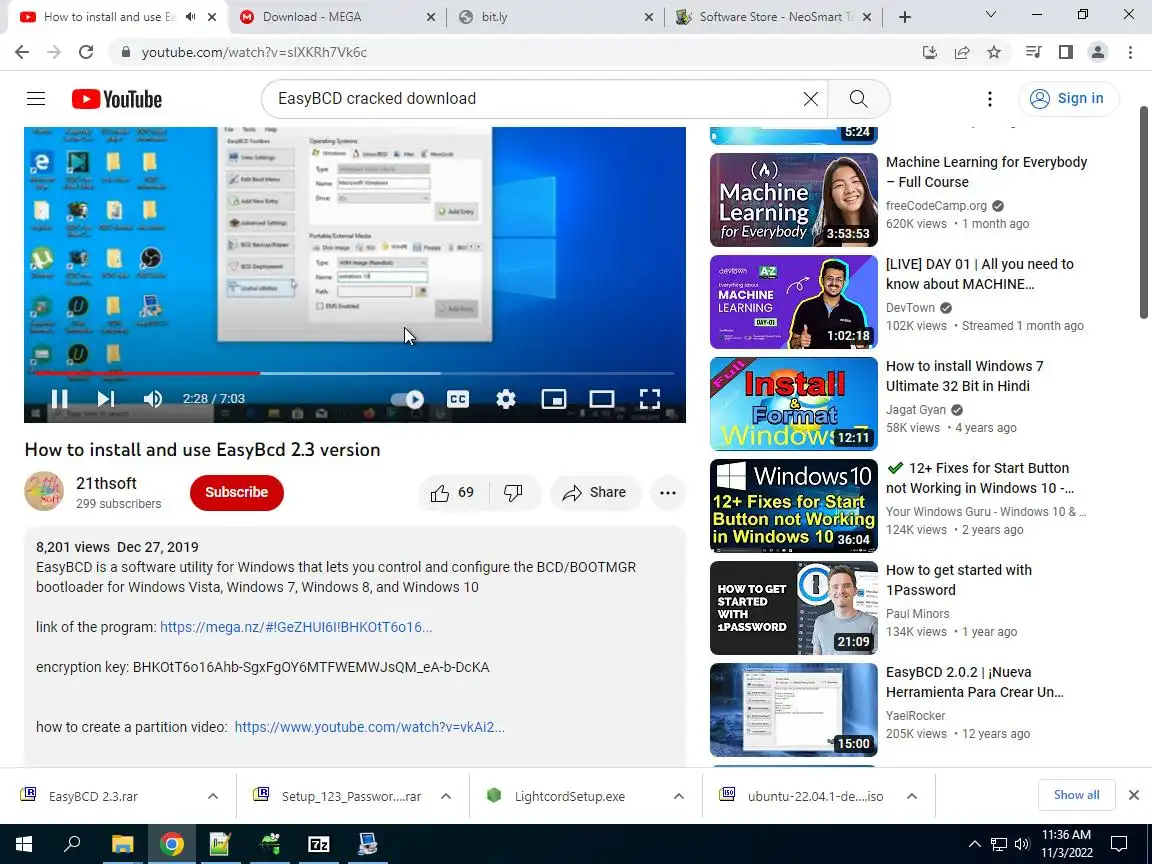The width and height of the screenshot is (1152, 864).
Task: Go to YouTube home logo
Action: coord(117,98)
